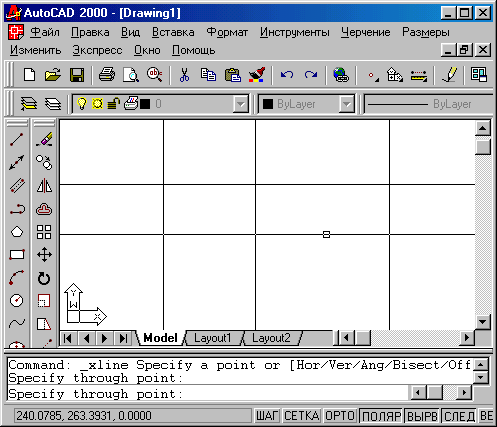Switch to the Layout1 tab
The height and width of the screenshot is (427, 497).
tap(212, 338)
